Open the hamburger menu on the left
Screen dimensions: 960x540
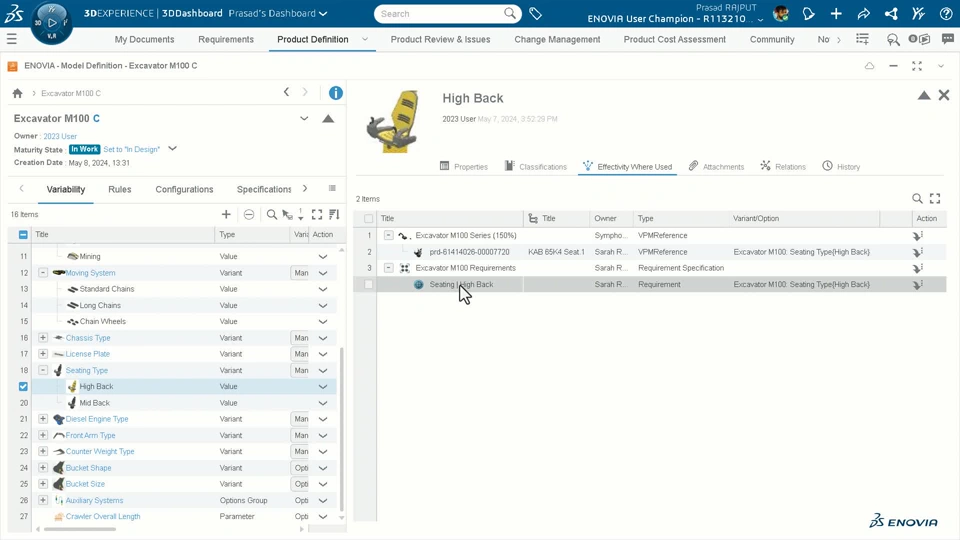(x=12, y=39)
